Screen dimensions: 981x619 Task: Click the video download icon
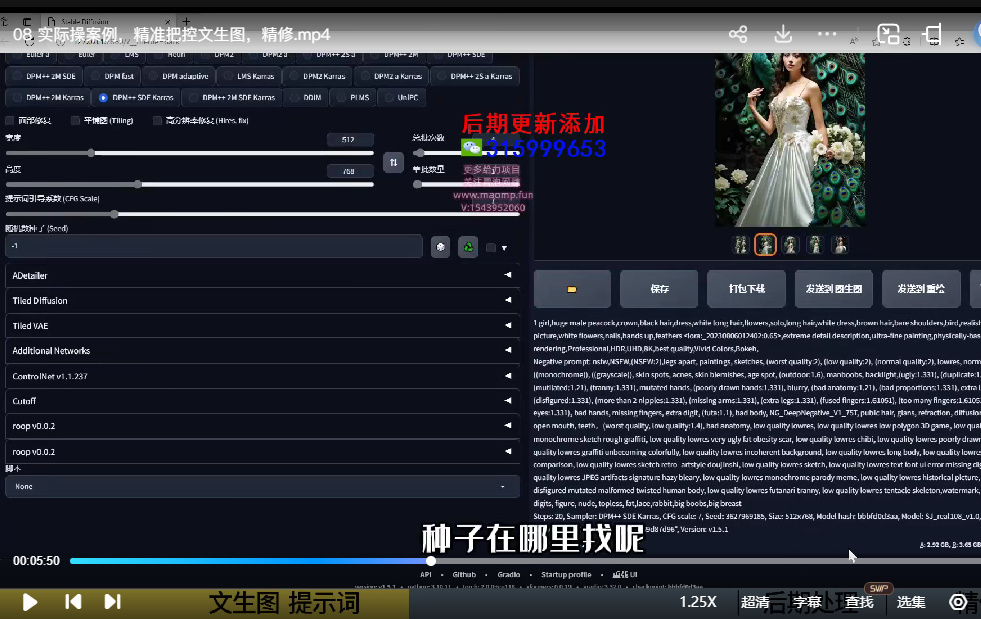tap(783, 34)
